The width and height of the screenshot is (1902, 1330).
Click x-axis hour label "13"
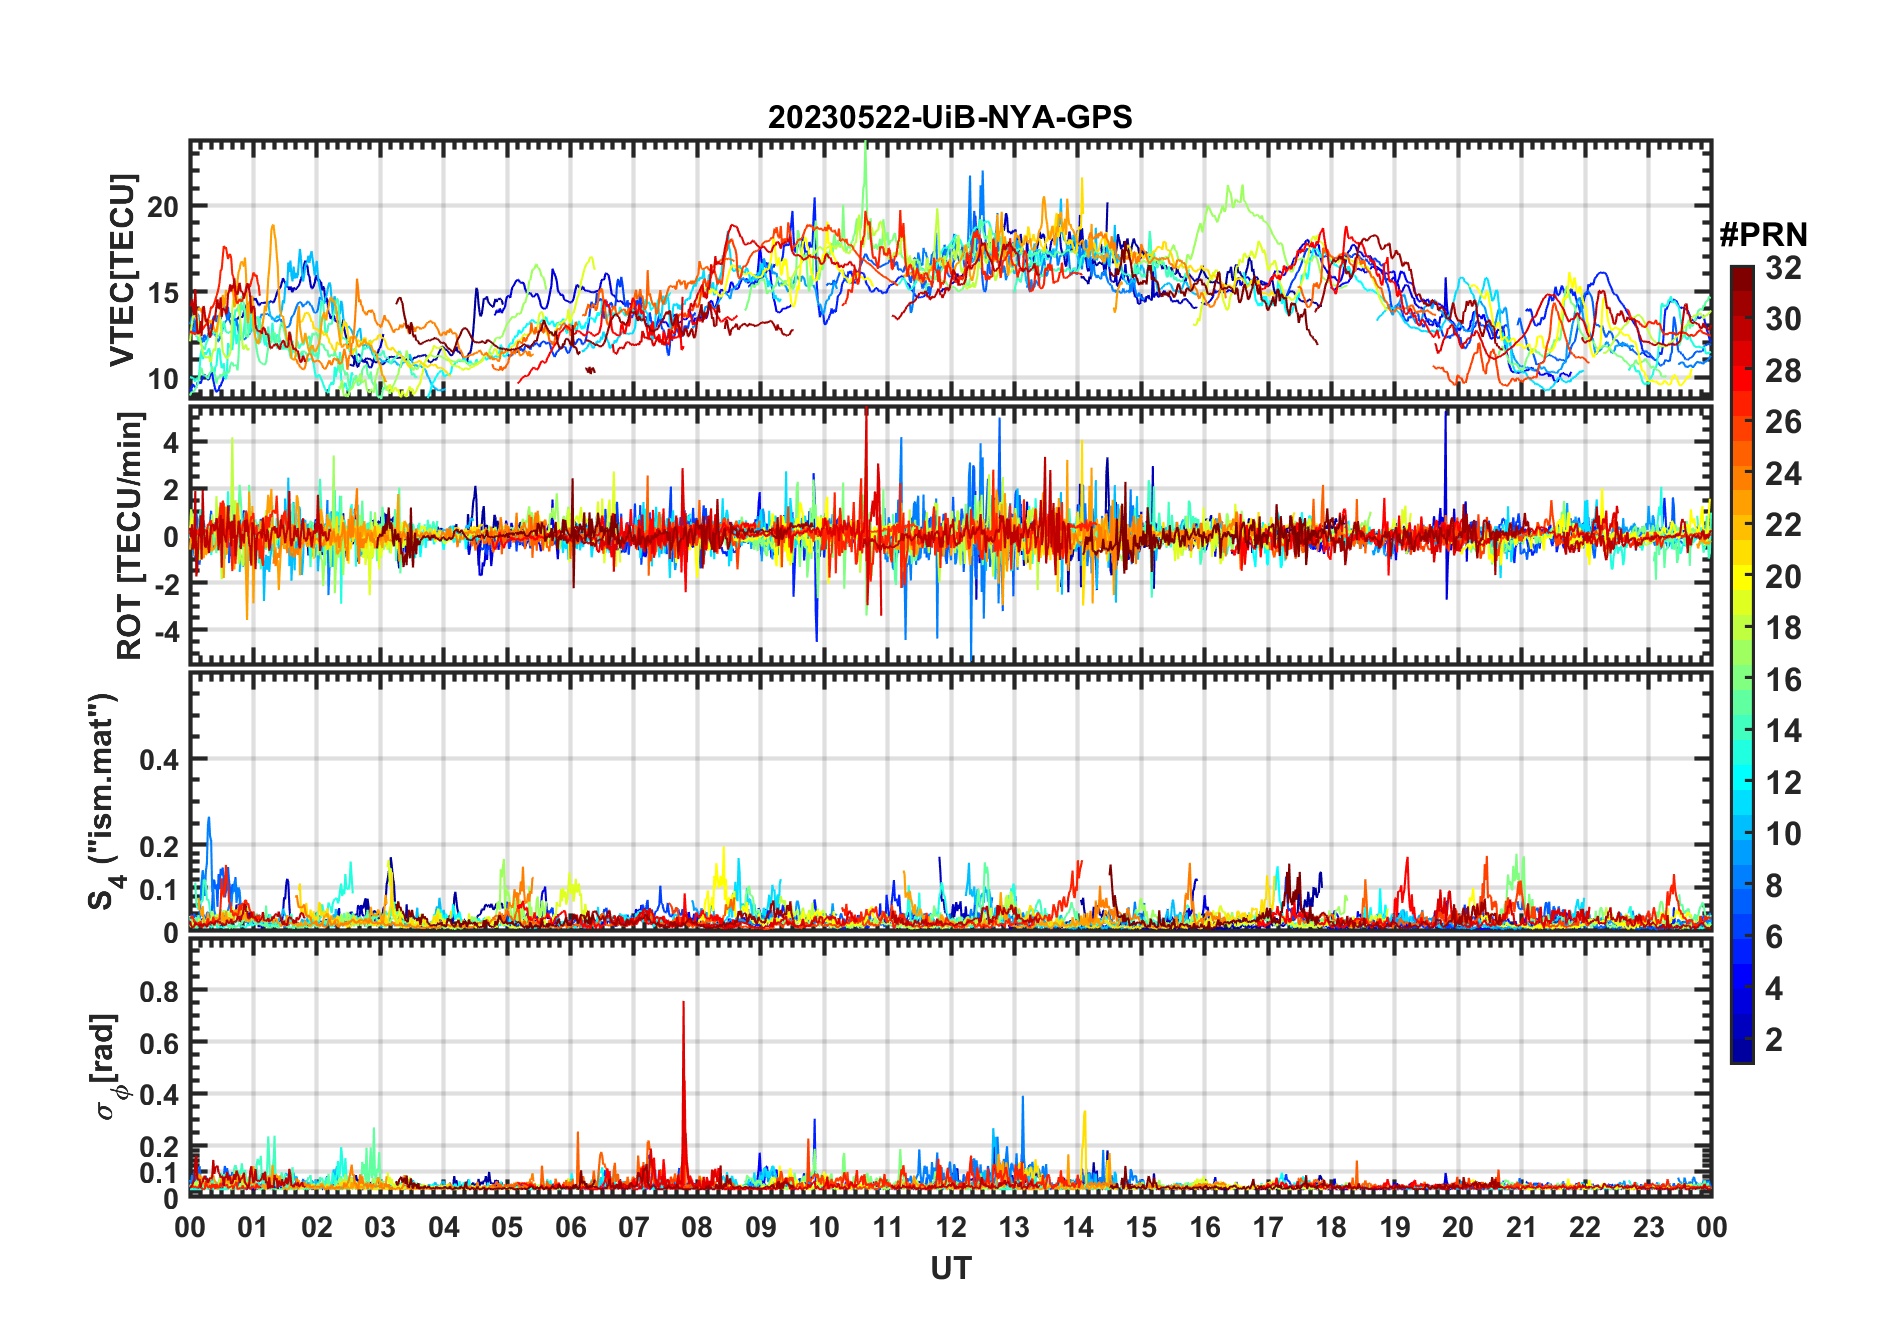tap(1014, 1227)
